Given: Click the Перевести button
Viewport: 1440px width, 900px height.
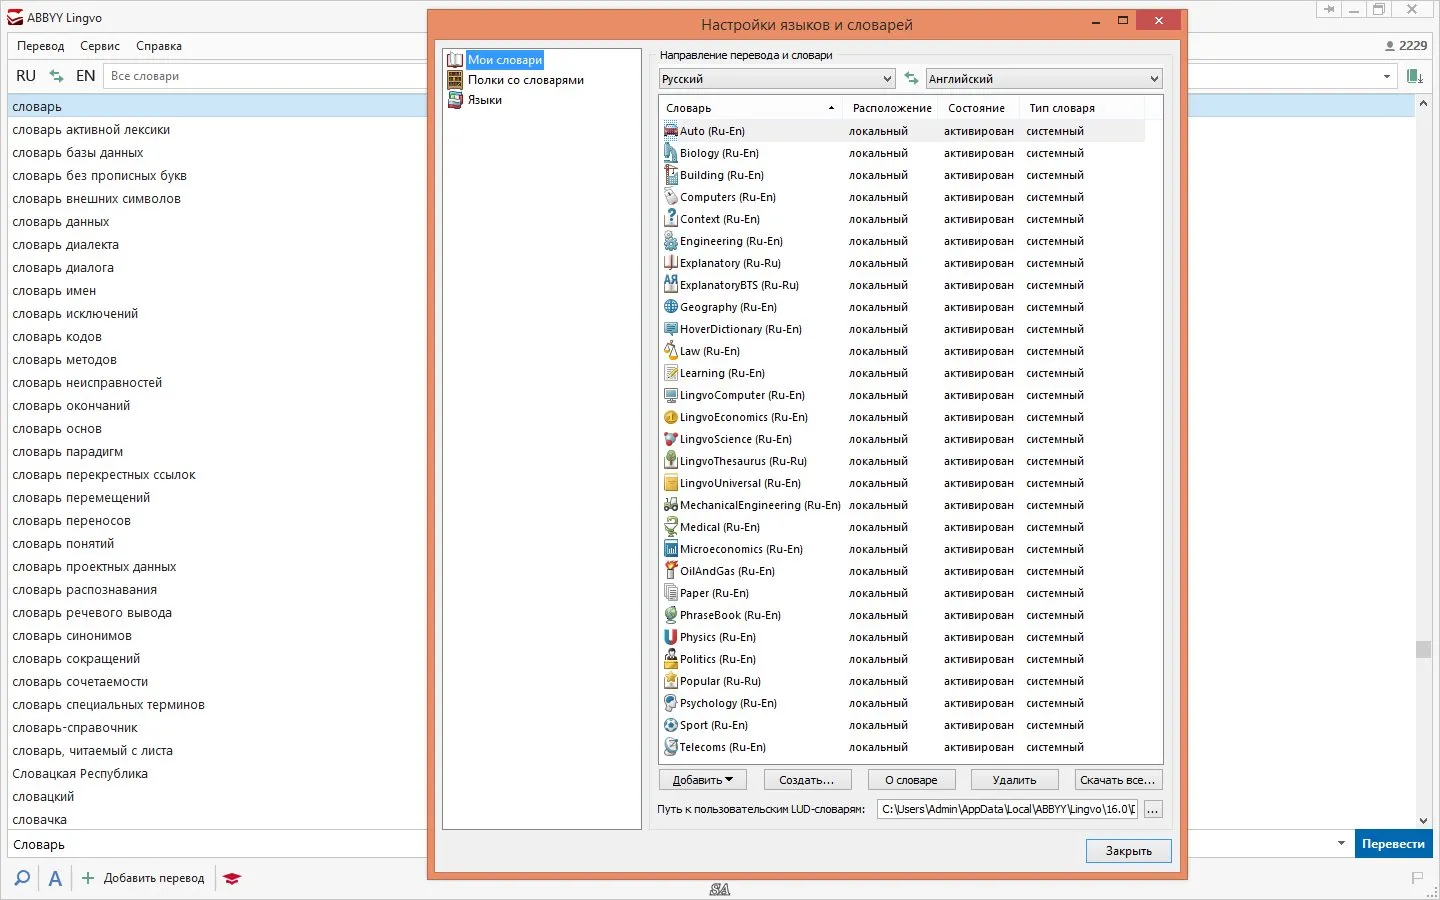Looking at the screenshot, I should click(1393, 844).
